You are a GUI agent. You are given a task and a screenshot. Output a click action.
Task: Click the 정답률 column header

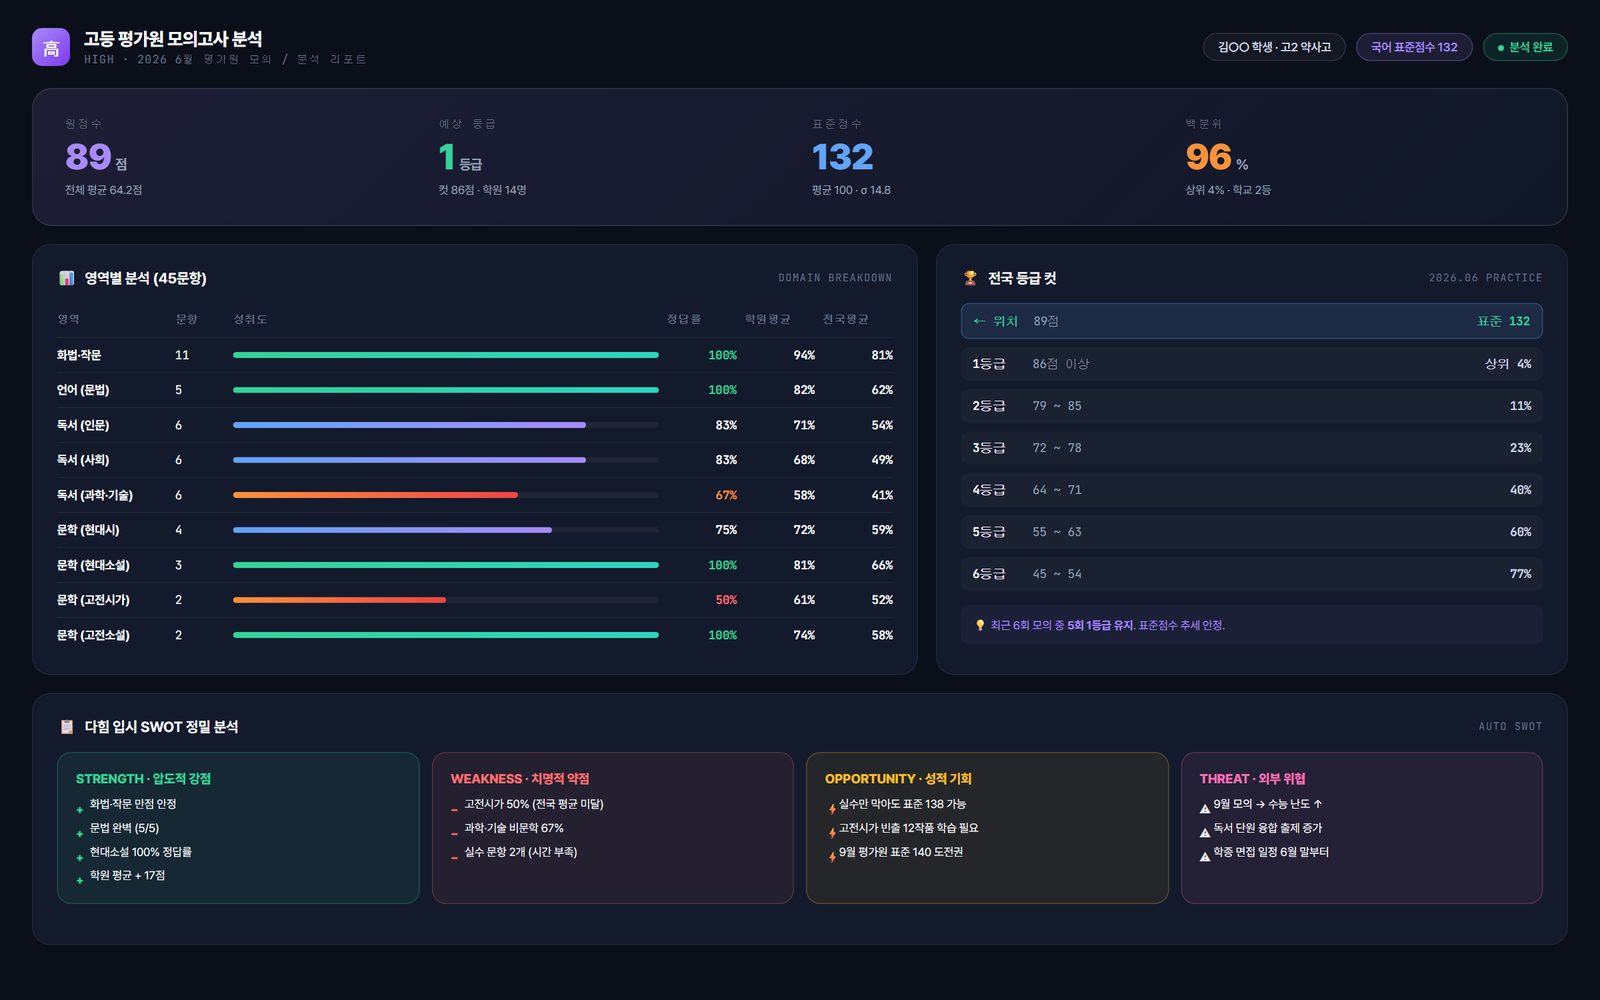684,319
